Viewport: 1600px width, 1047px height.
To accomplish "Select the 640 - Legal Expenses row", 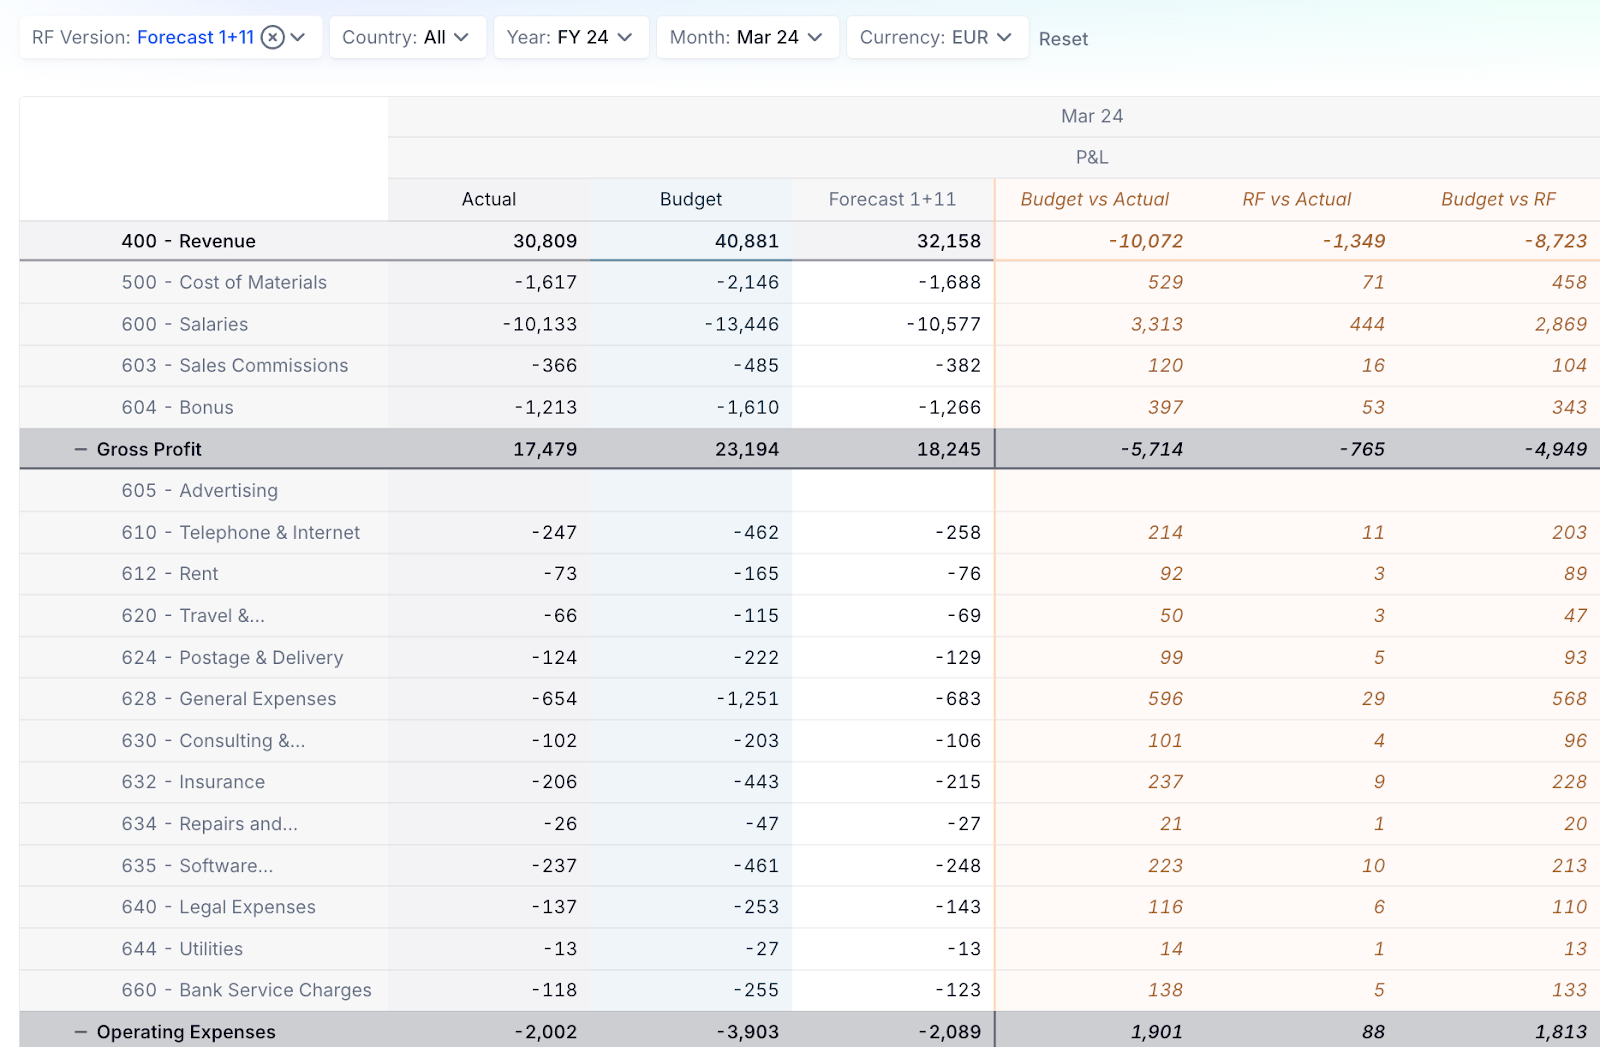I will point(219,907).
